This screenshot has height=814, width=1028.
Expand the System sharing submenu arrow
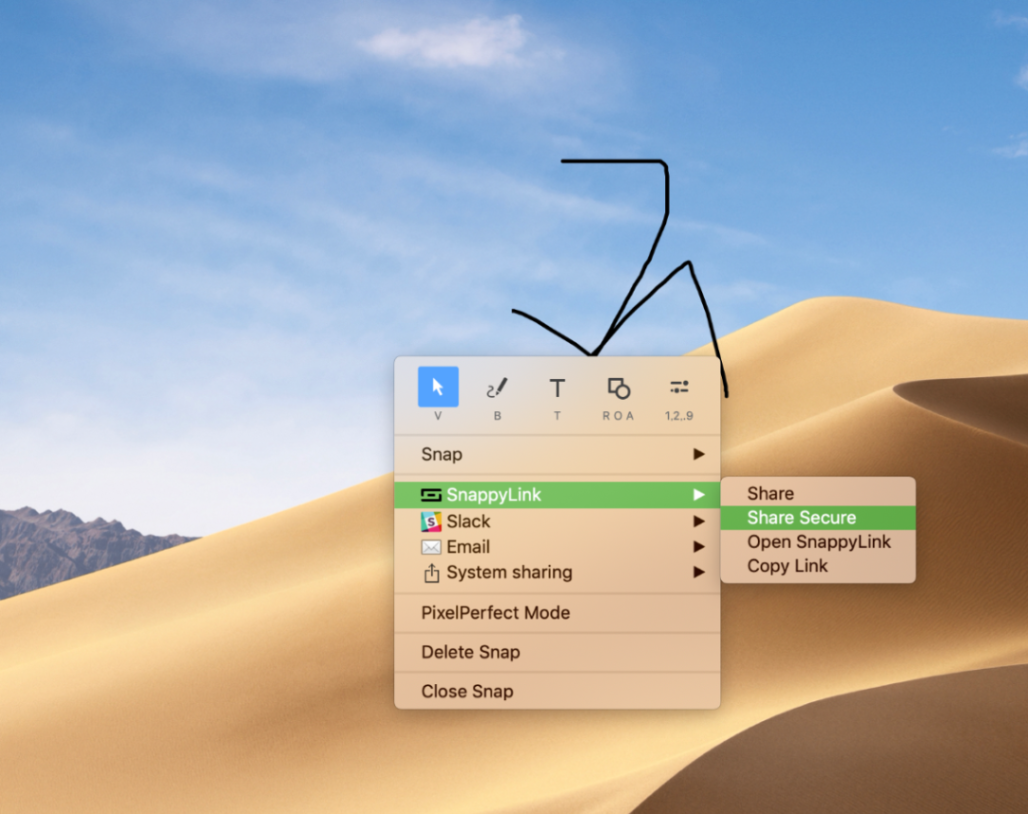tap(699, 572)
